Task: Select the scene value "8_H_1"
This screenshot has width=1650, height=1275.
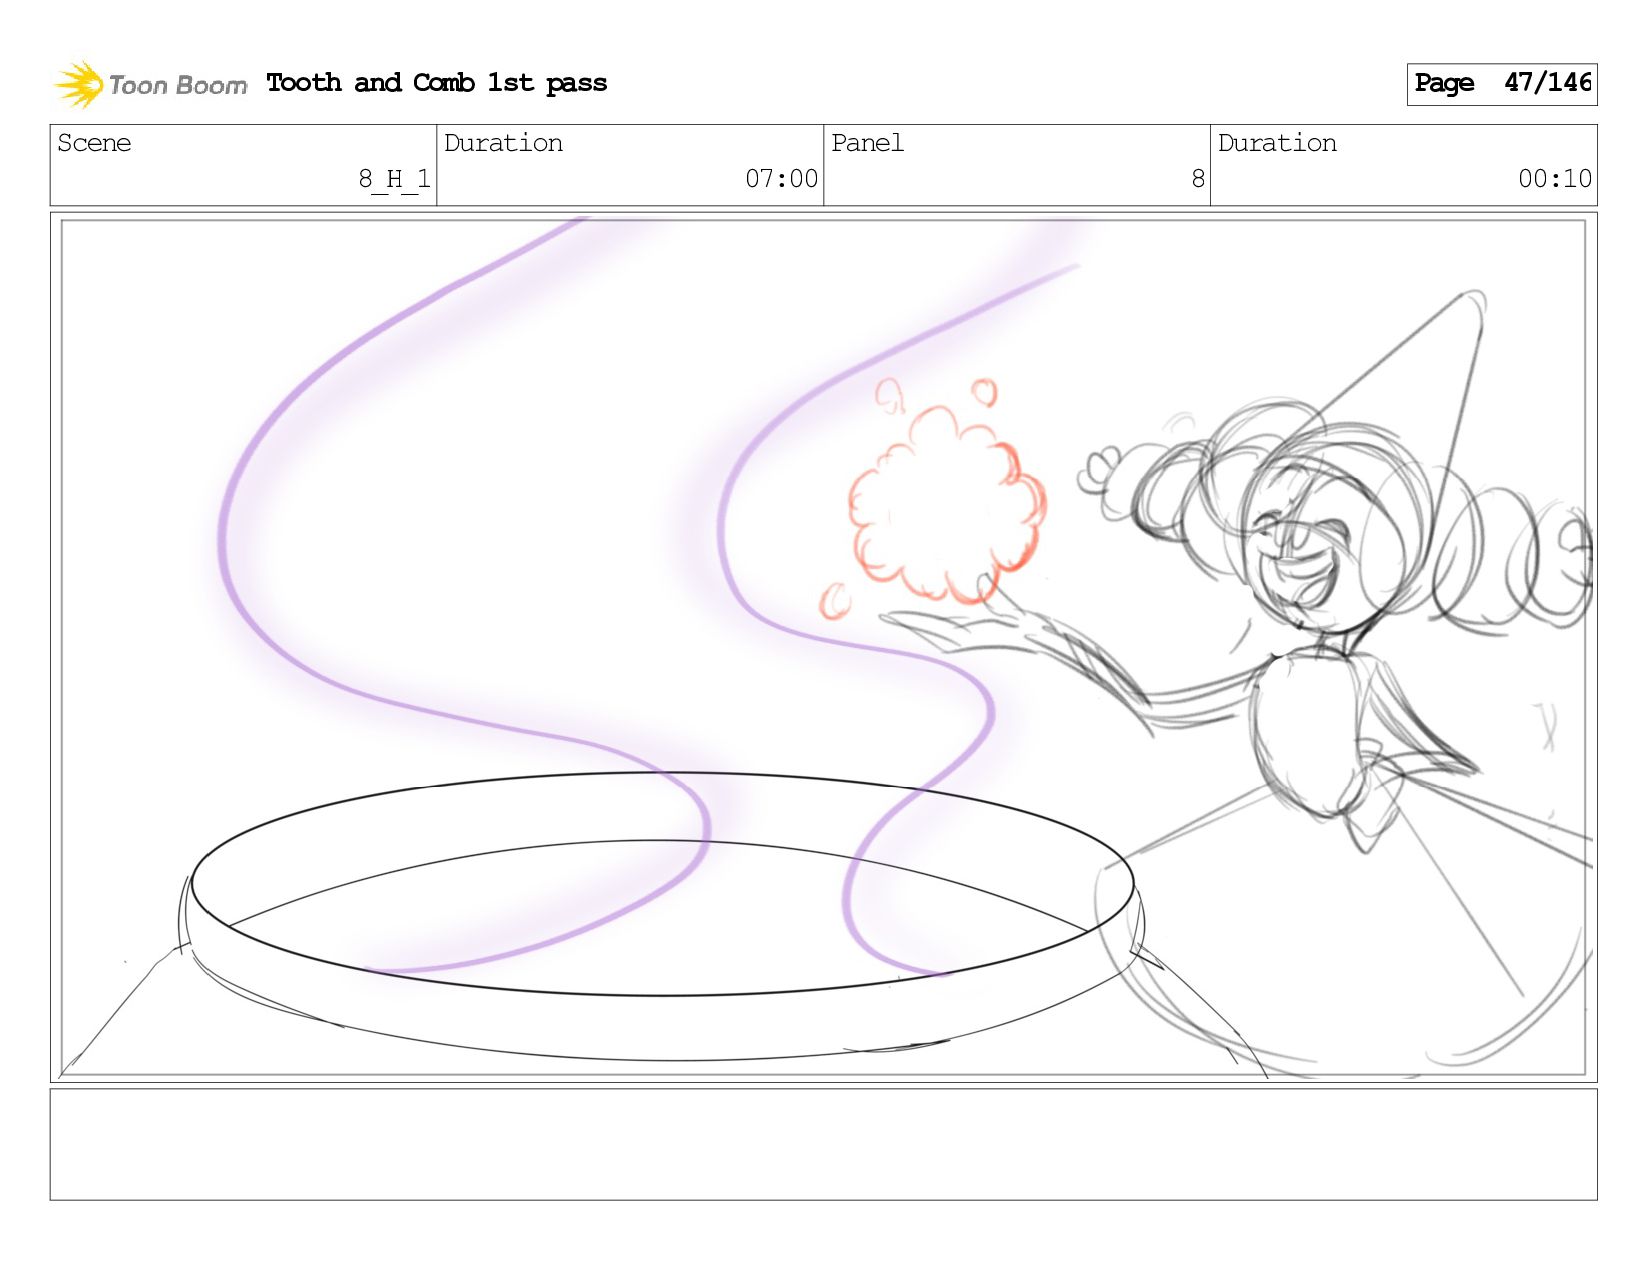Action: (x=395, y=179)
